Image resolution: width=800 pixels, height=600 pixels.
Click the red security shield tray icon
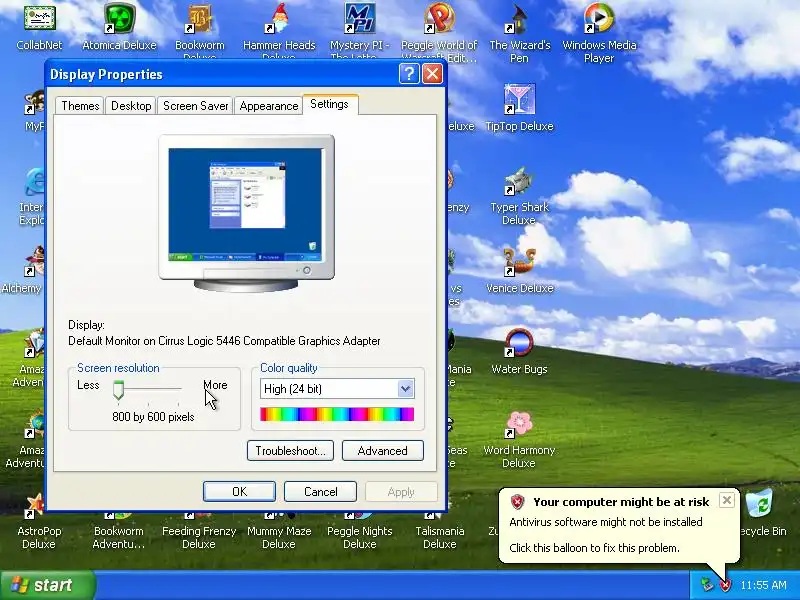click(726, 585)
